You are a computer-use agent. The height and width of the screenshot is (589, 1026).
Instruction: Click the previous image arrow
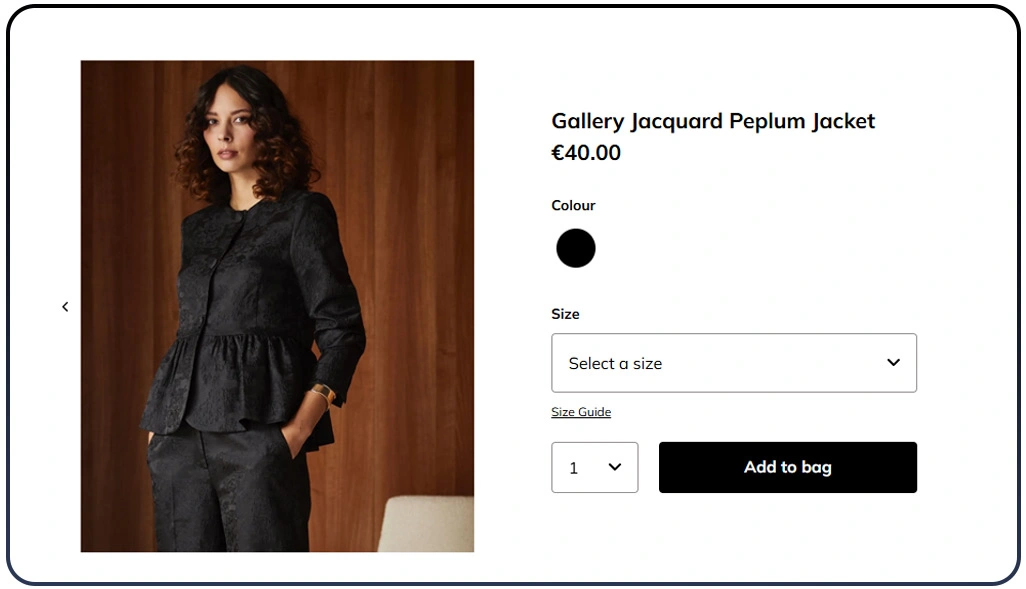coord(65,307)
